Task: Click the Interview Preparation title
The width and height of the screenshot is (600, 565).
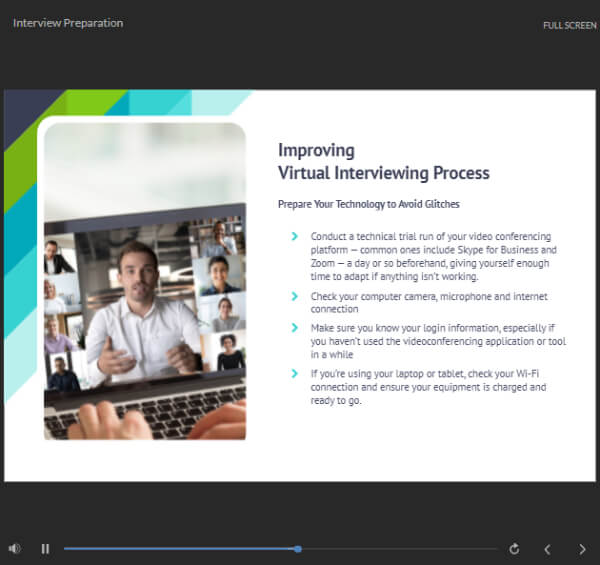Action: point(68,23)
